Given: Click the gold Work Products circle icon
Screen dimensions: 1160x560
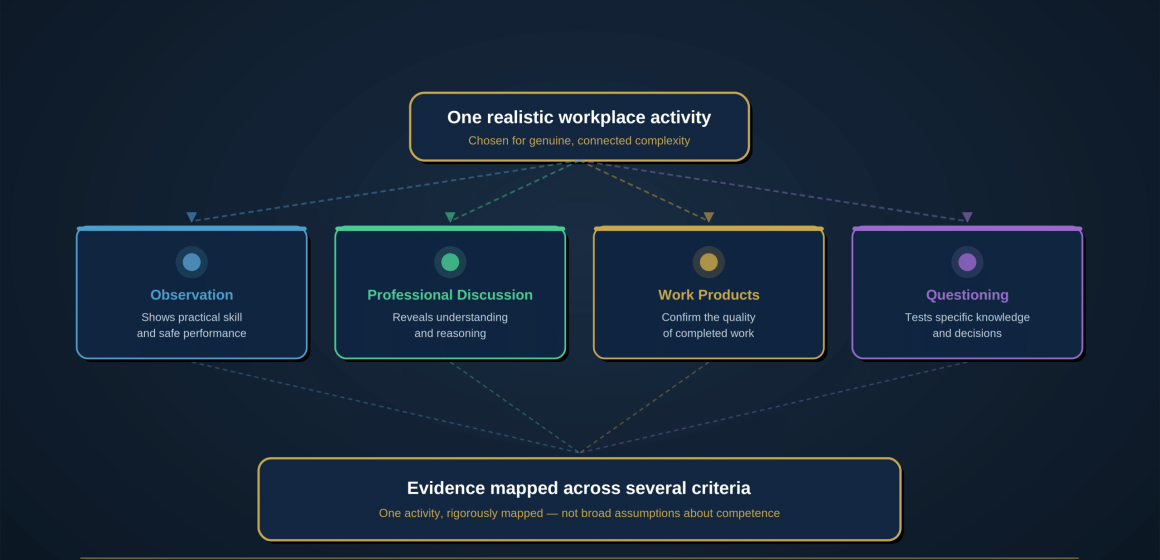Looking at the screenshot, I should tap(709, 262).
